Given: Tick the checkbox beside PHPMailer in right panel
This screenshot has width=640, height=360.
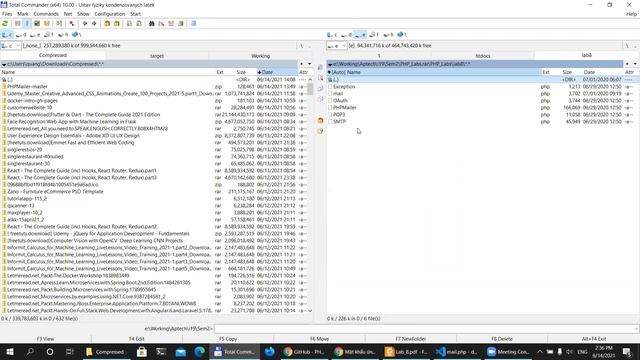Looking at the screenshot, I should tap(330, 108).
